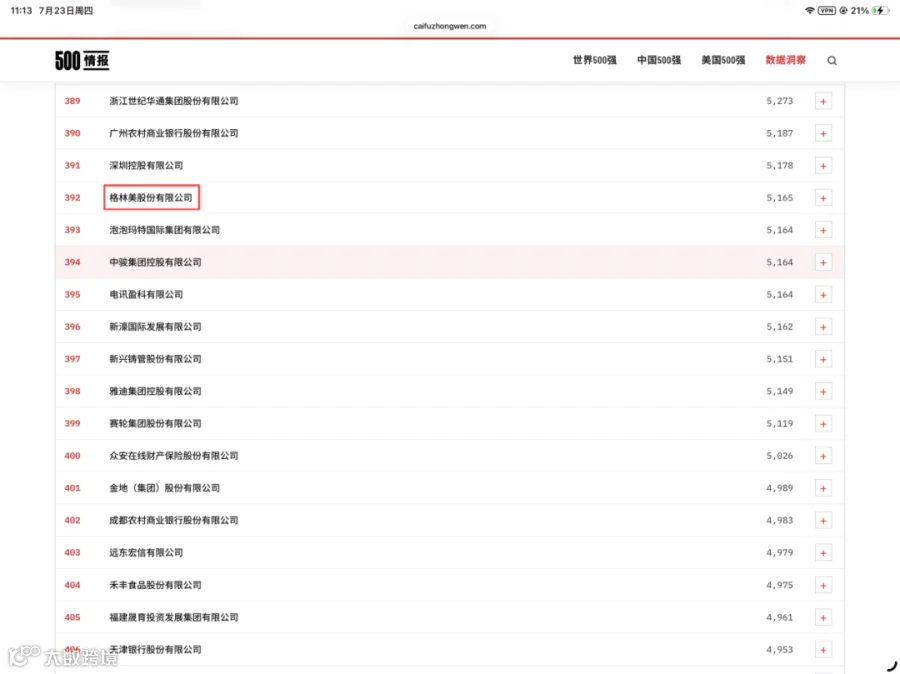Open the 美国500强 menu
The height and width of the screenshot is (674, 900).
click(x=723, y=60)
